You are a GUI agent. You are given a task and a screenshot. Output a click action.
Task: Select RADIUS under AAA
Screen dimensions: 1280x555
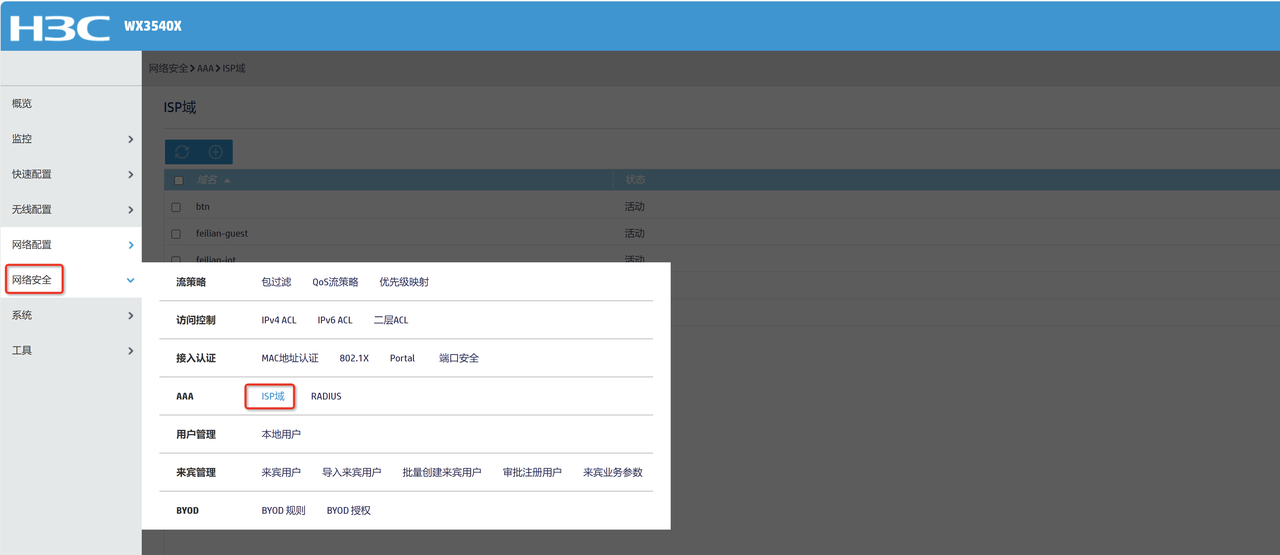[326, 396]
